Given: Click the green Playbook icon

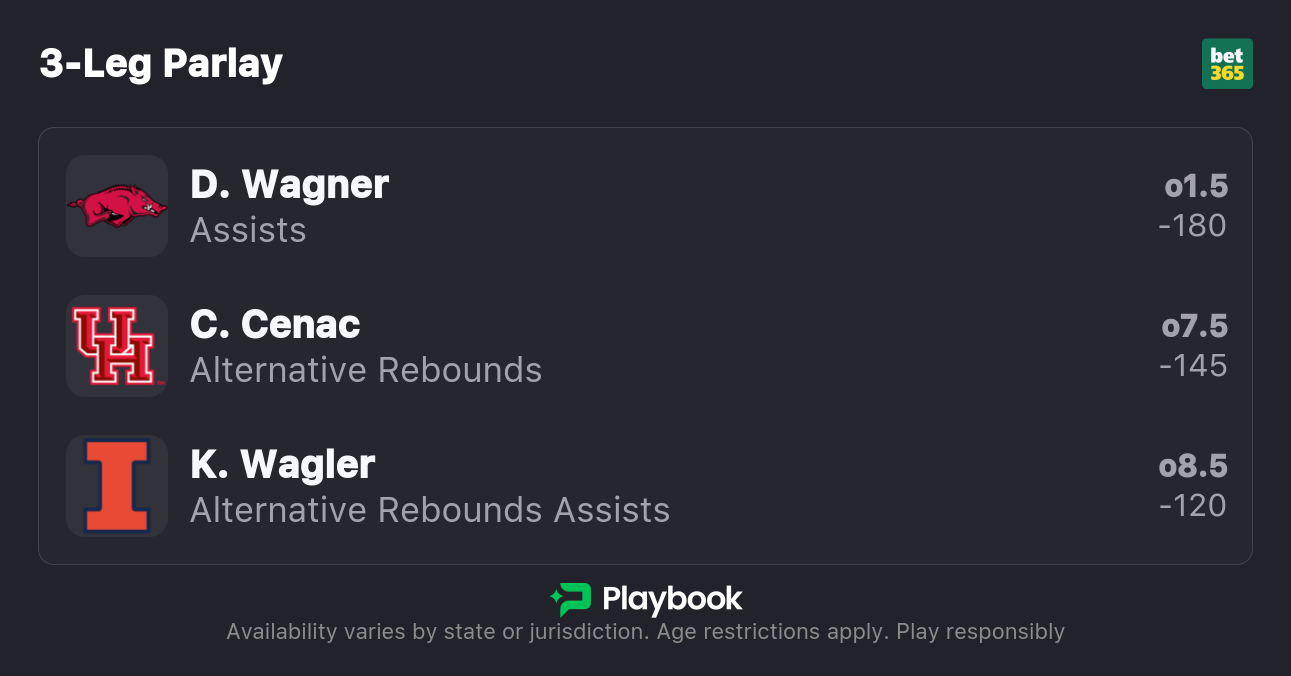Looking at the screenshot, I should point(570,599).
